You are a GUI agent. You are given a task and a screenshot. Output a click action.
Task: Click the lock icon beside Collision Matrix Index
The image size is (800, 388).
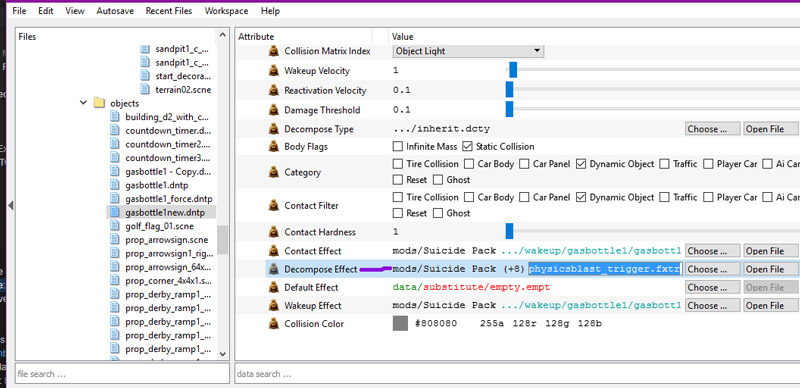274,51
